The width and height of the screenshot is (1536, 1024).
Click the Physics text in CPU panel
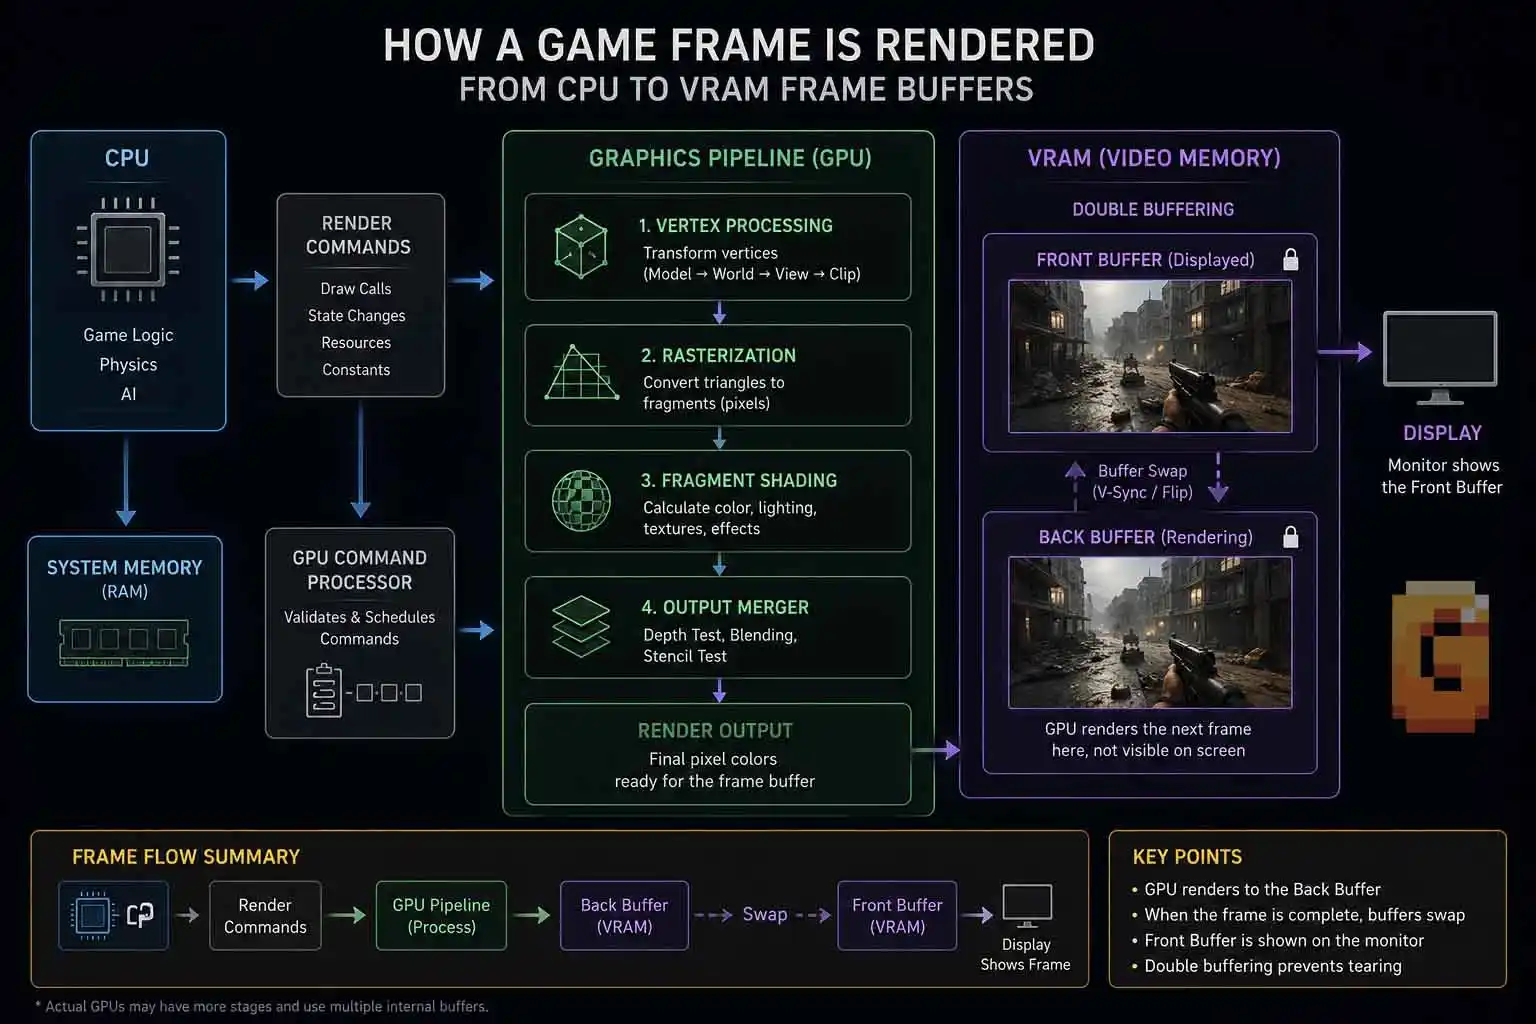point(128,364)
